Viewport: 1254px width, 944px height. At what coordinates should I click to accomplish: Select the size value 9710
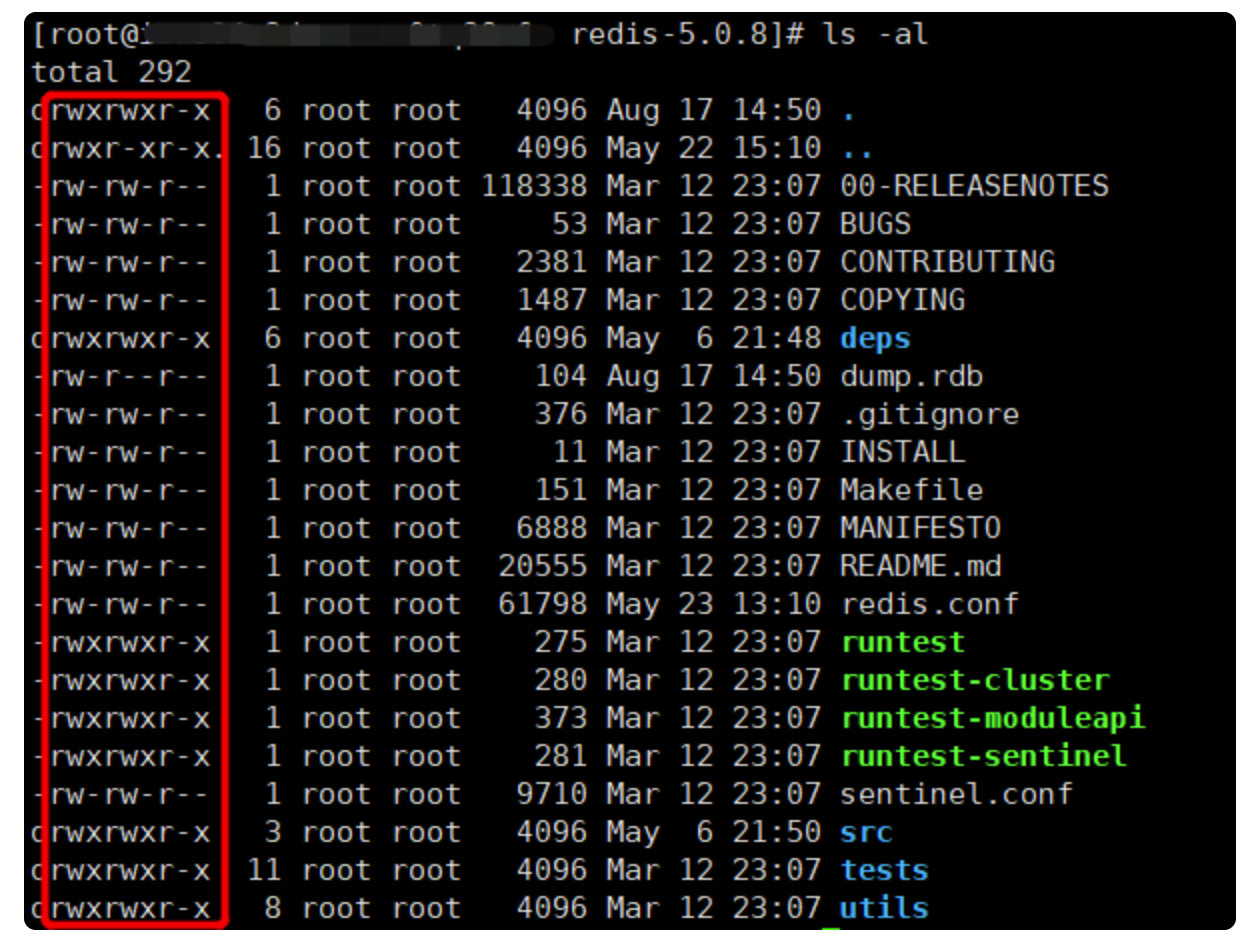552,794
